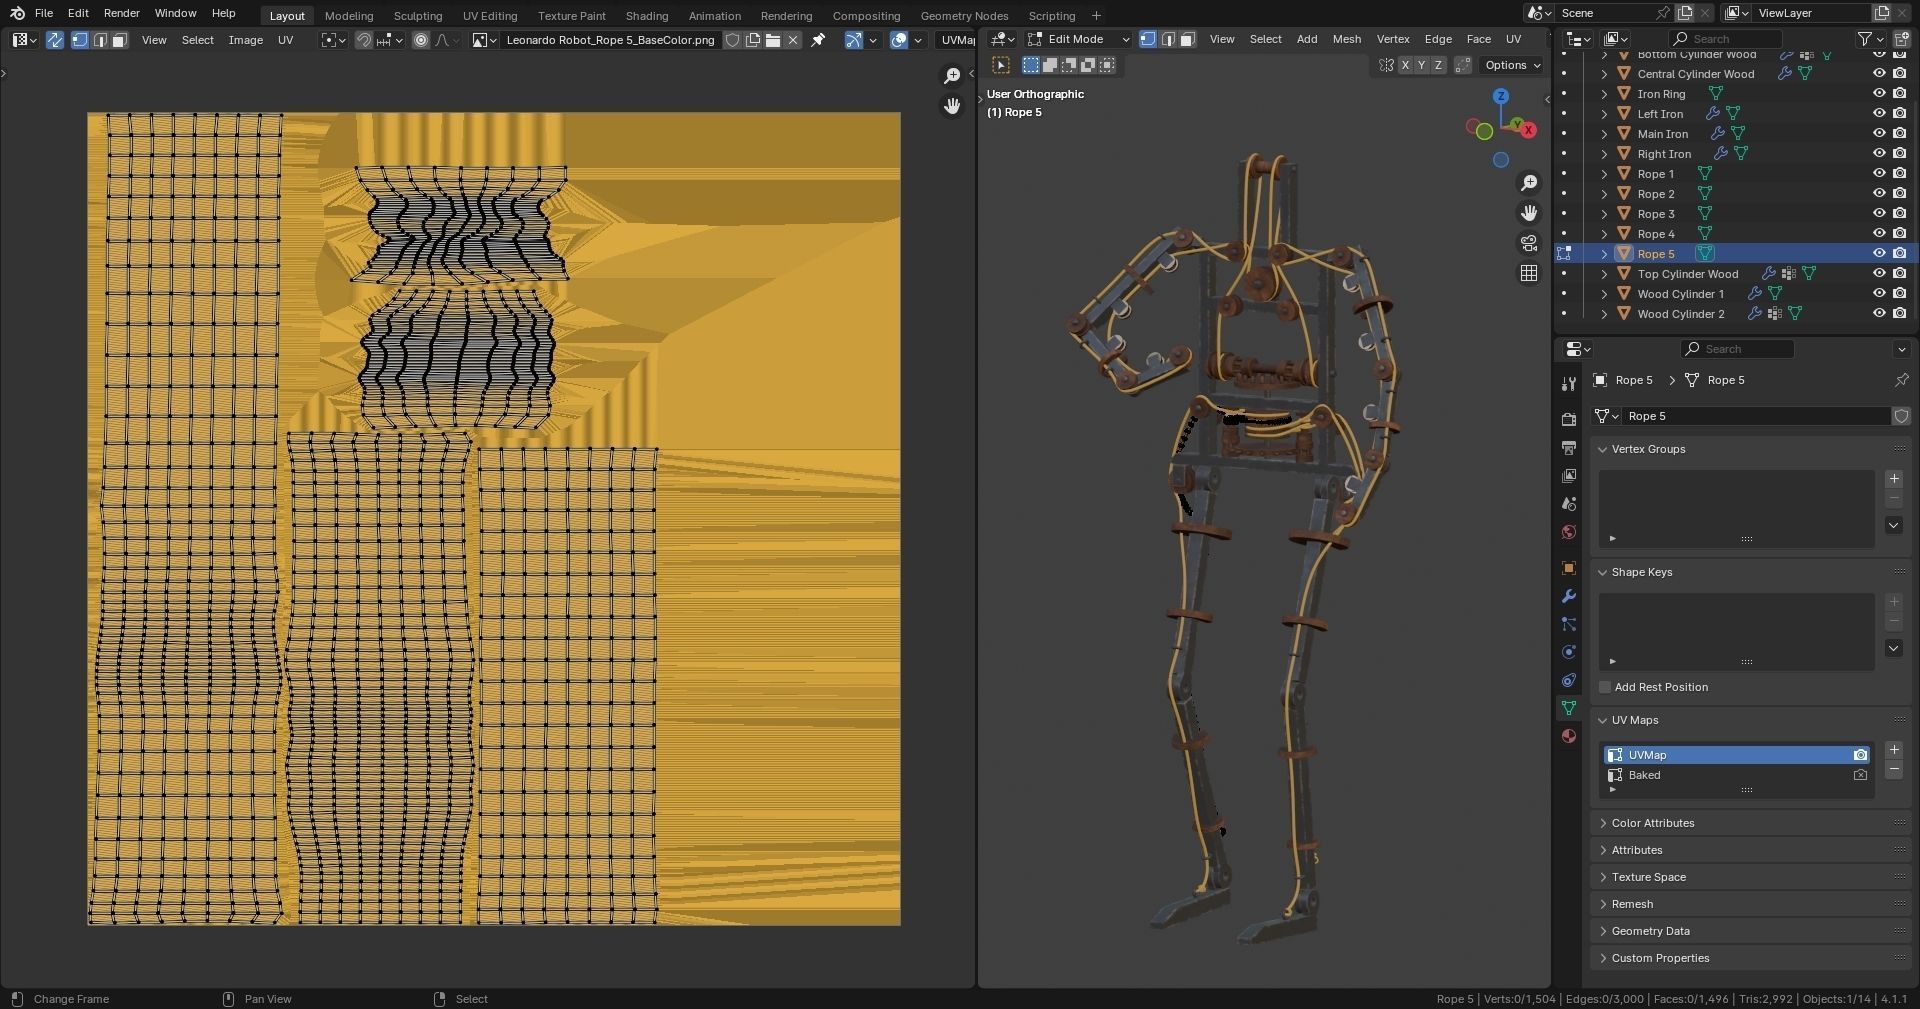Open the File menu

pyautogui.click(x=43, y=13)
